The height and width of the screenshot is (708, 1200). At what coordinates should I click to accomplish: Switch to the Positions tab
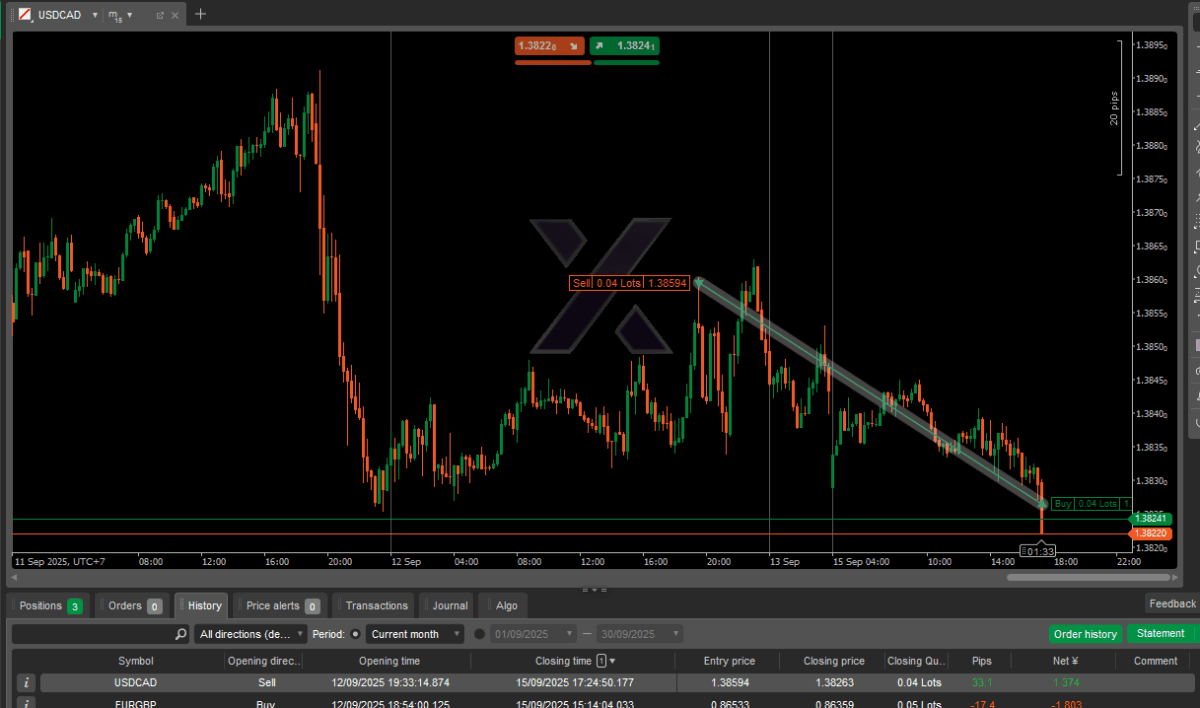click(49, 605)
